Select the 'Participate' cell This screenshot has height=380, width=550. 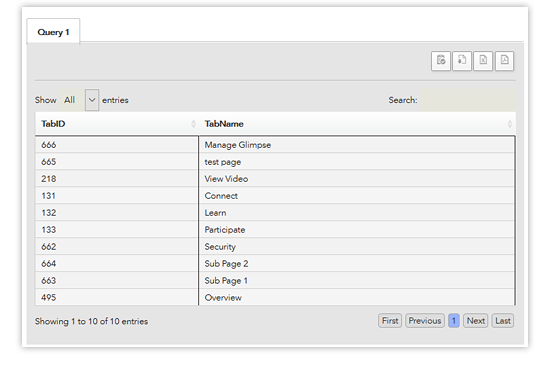click(357, 229)
